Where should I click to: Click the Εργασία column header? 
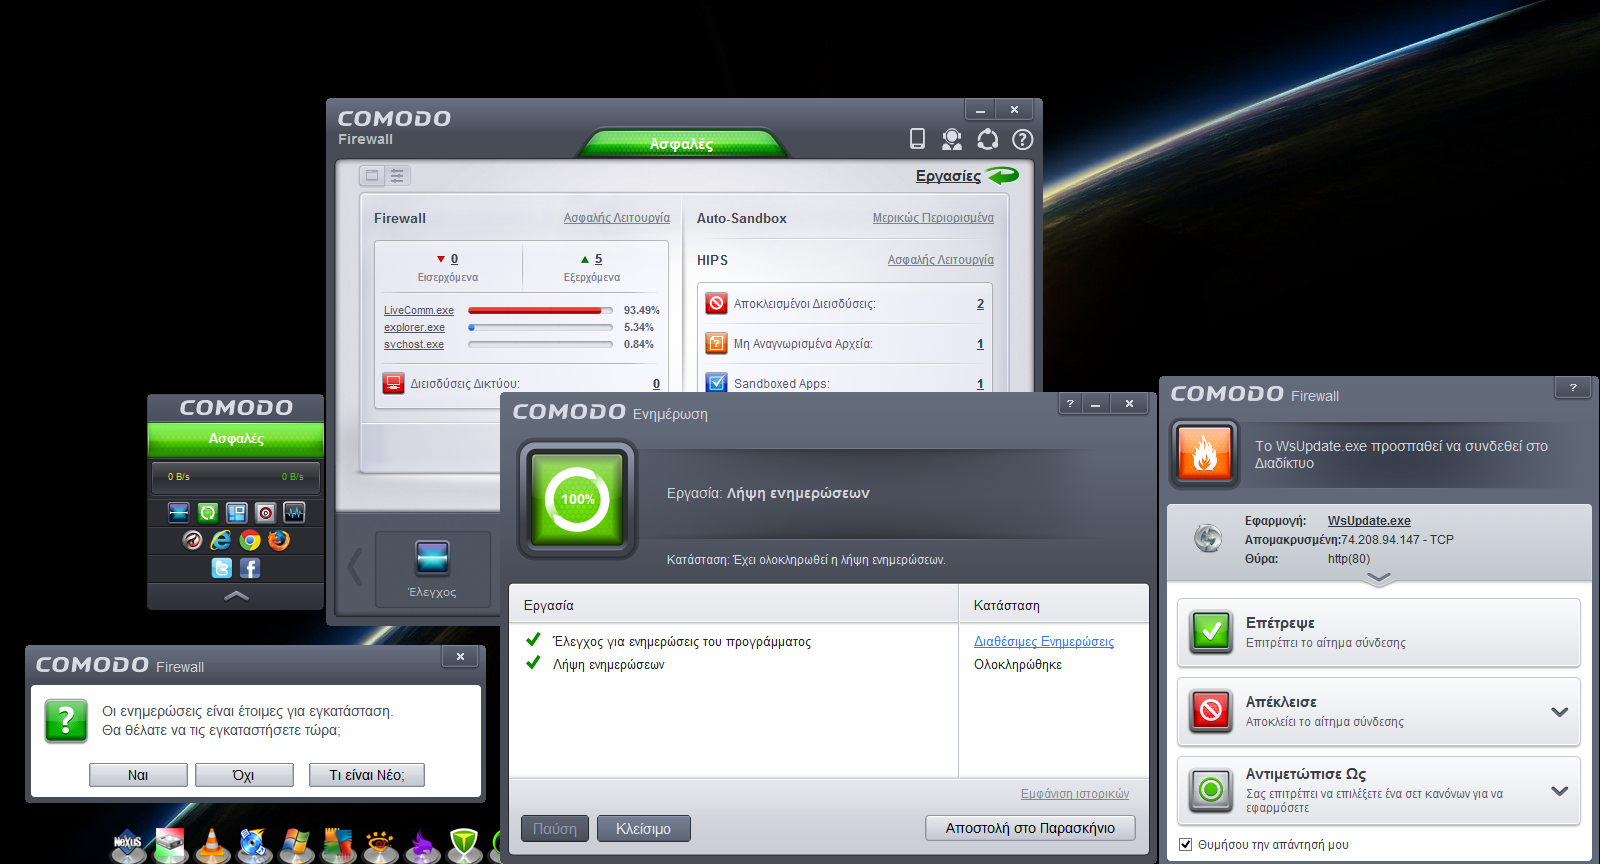pyautogui.click(x=734, y=605)
